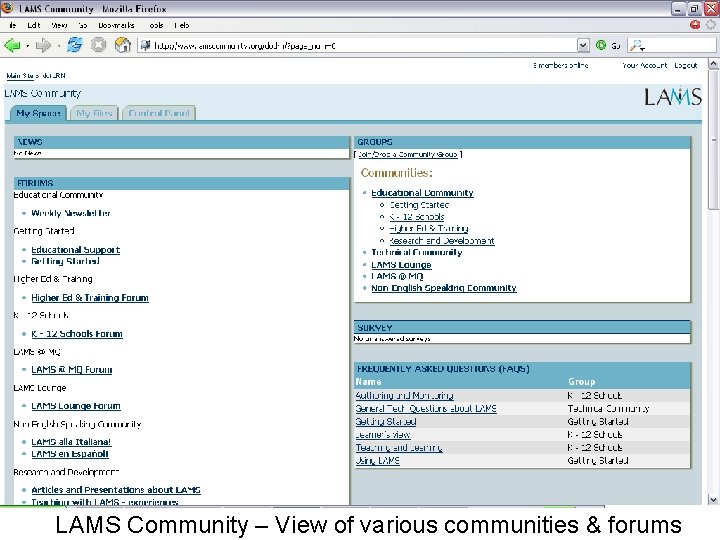The height and width of the screenshot is (540, 720).
Task: Open the LAMS alla Italiana! forum
Action: pos(71,442)
